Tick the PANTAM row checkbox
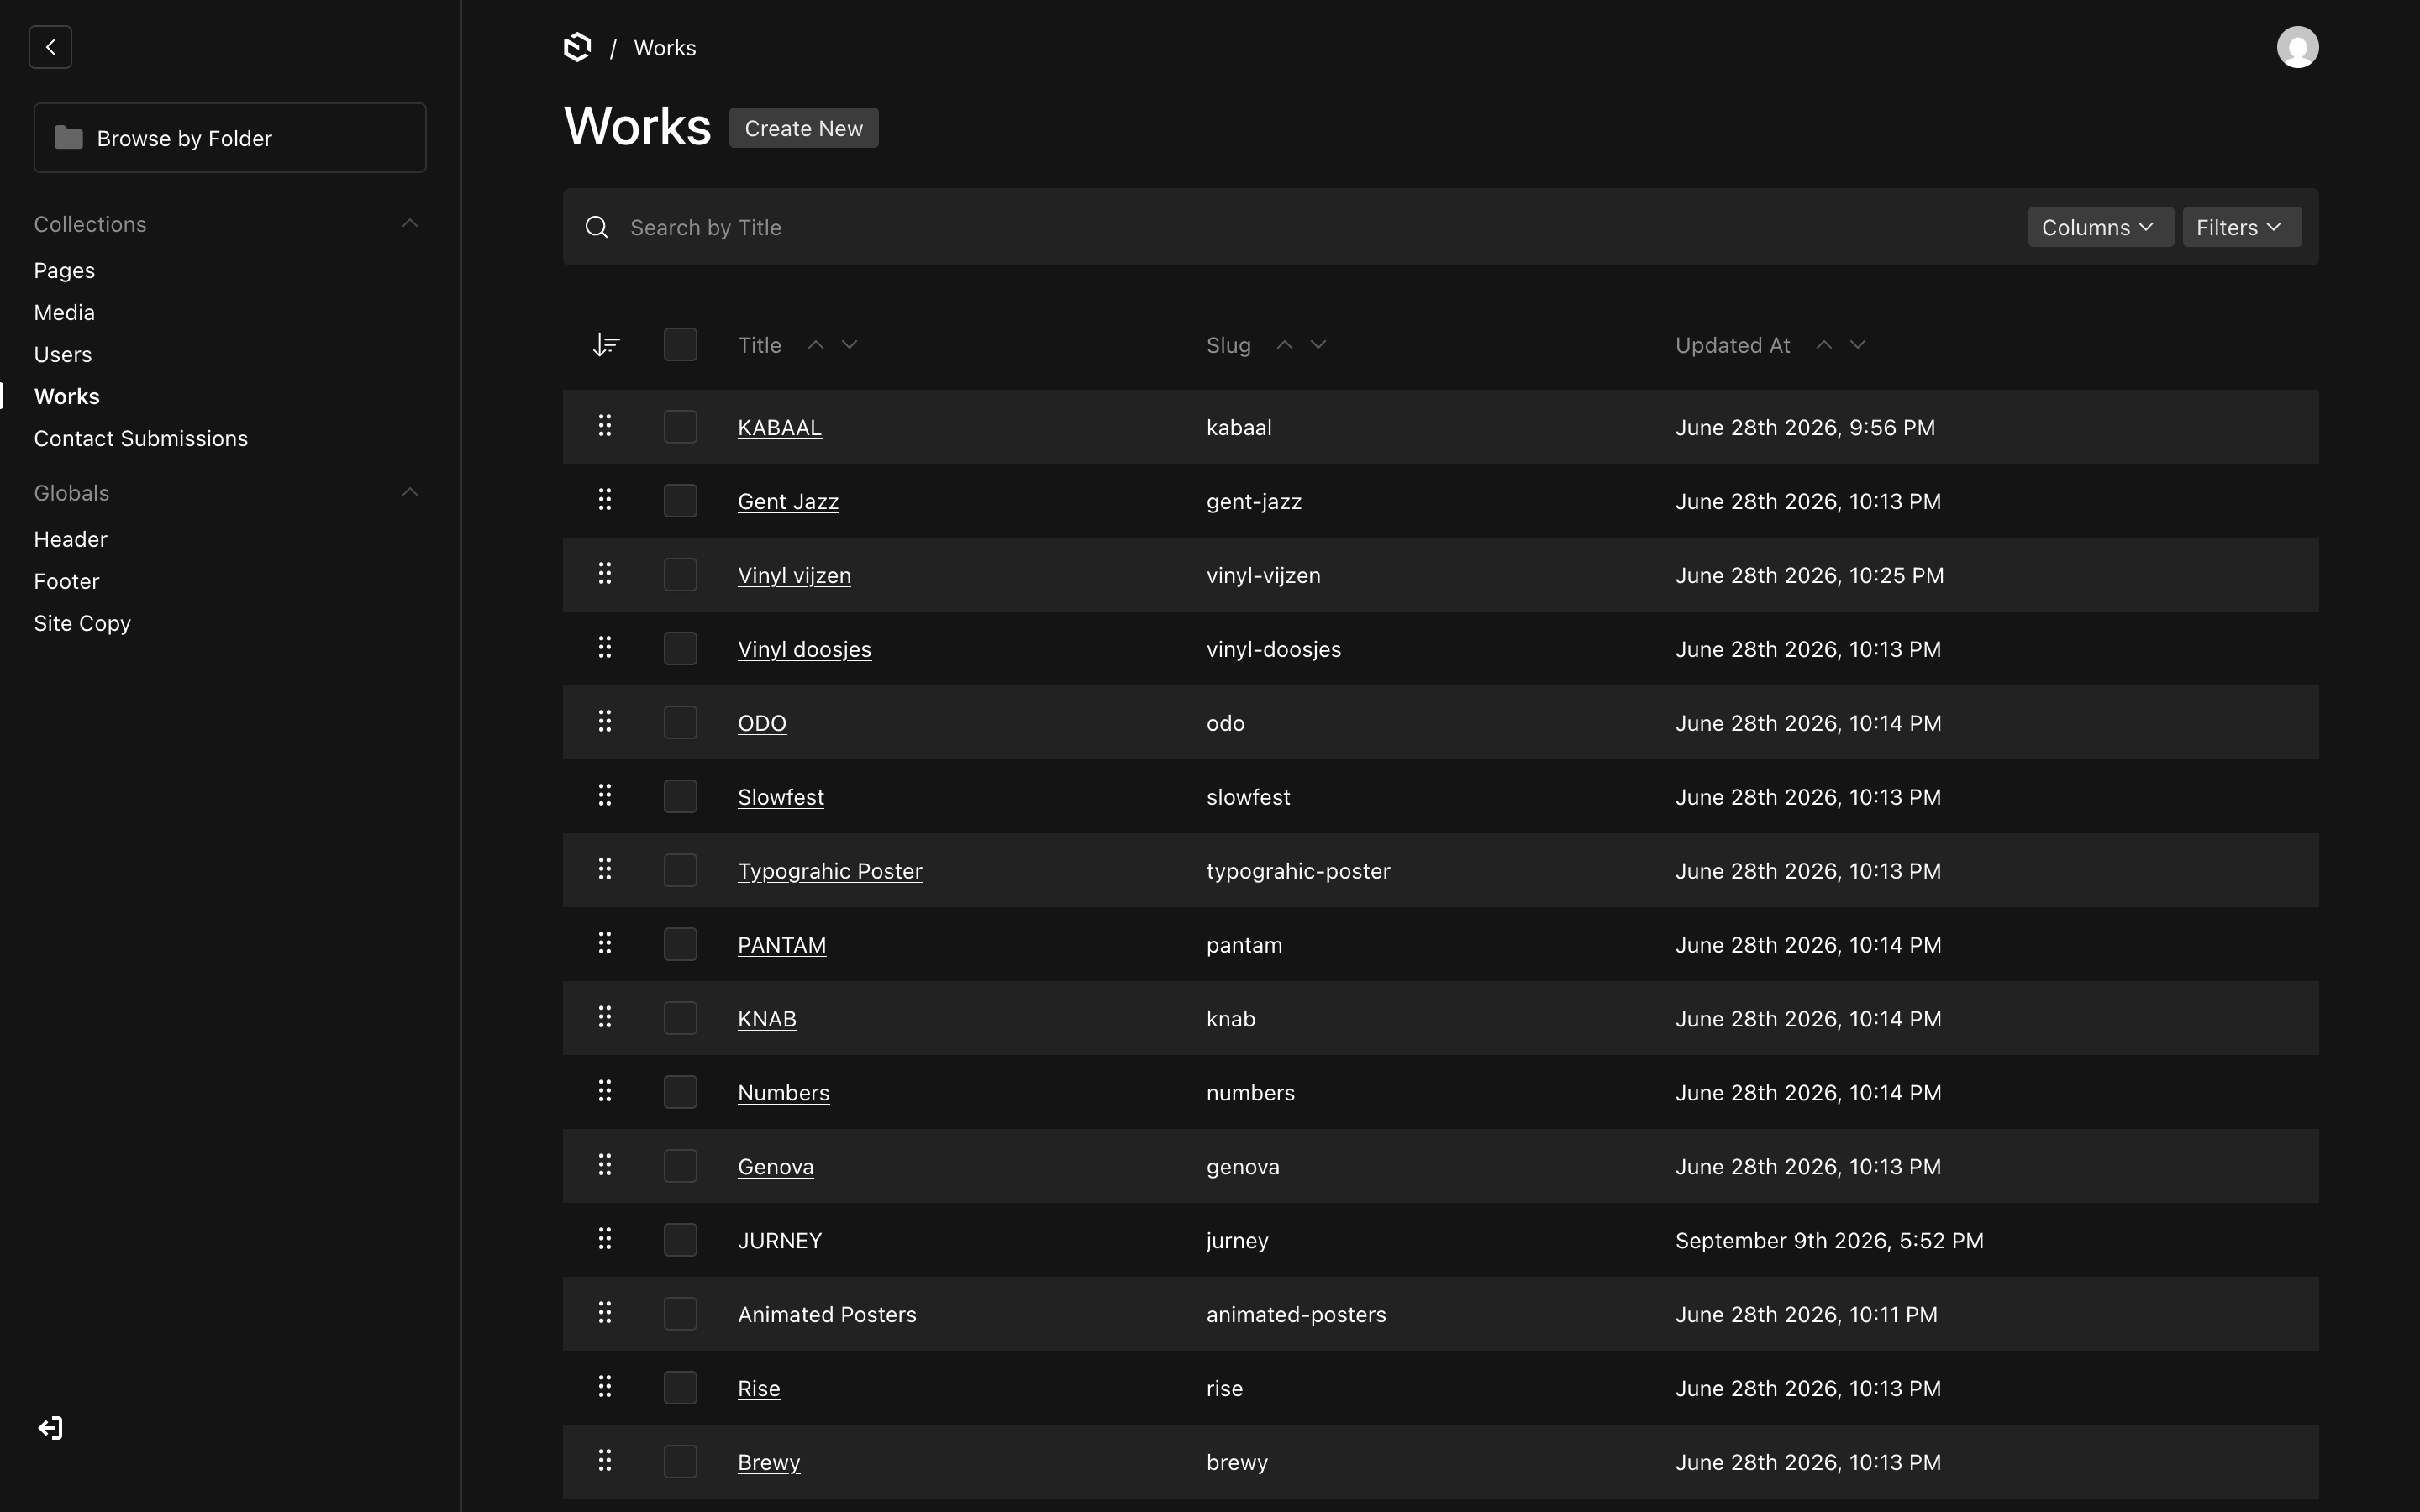Image resolution: width=2420 pixels, height=1512 pixels. 680,945
